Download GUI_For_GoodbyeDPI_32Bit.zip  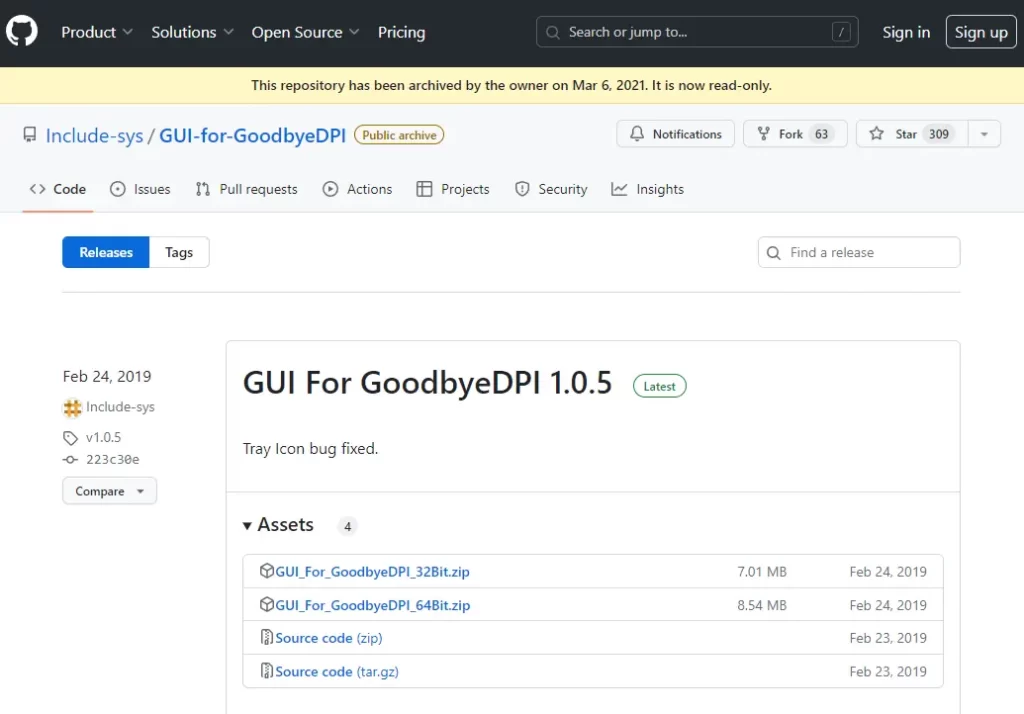372,572
